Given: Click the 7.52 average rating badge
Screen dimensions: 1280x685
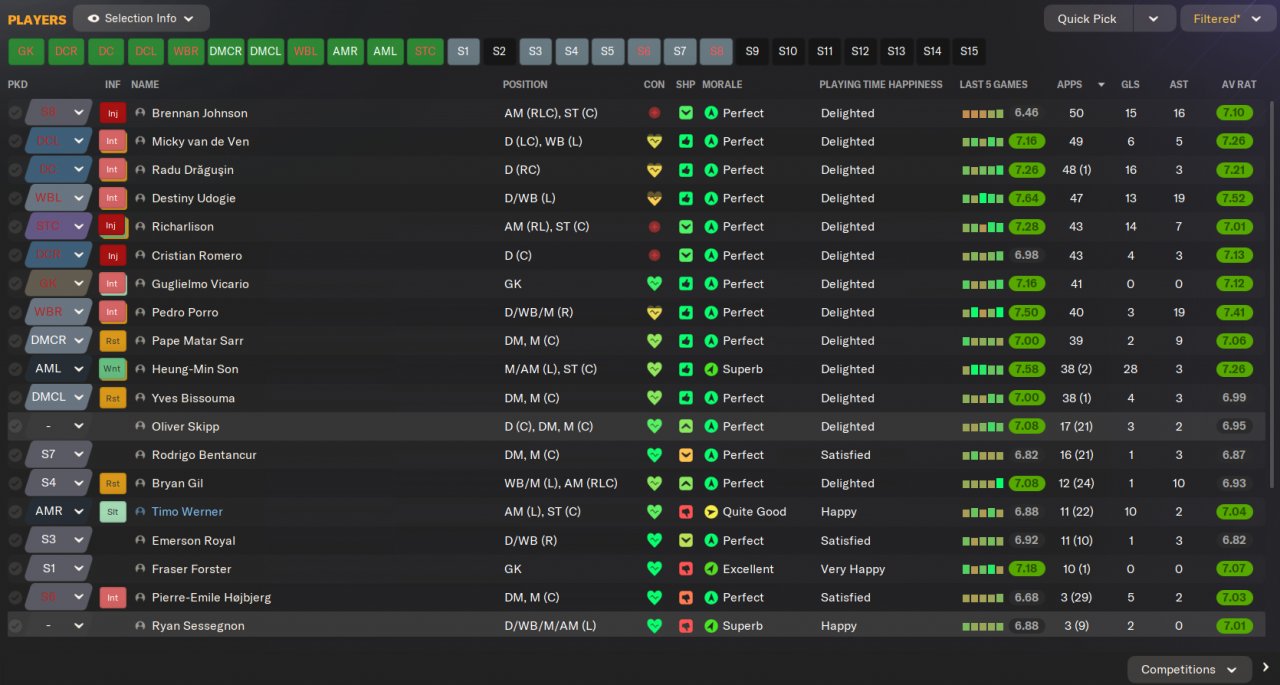Looking at the screenshot, I should [1234, 198].
